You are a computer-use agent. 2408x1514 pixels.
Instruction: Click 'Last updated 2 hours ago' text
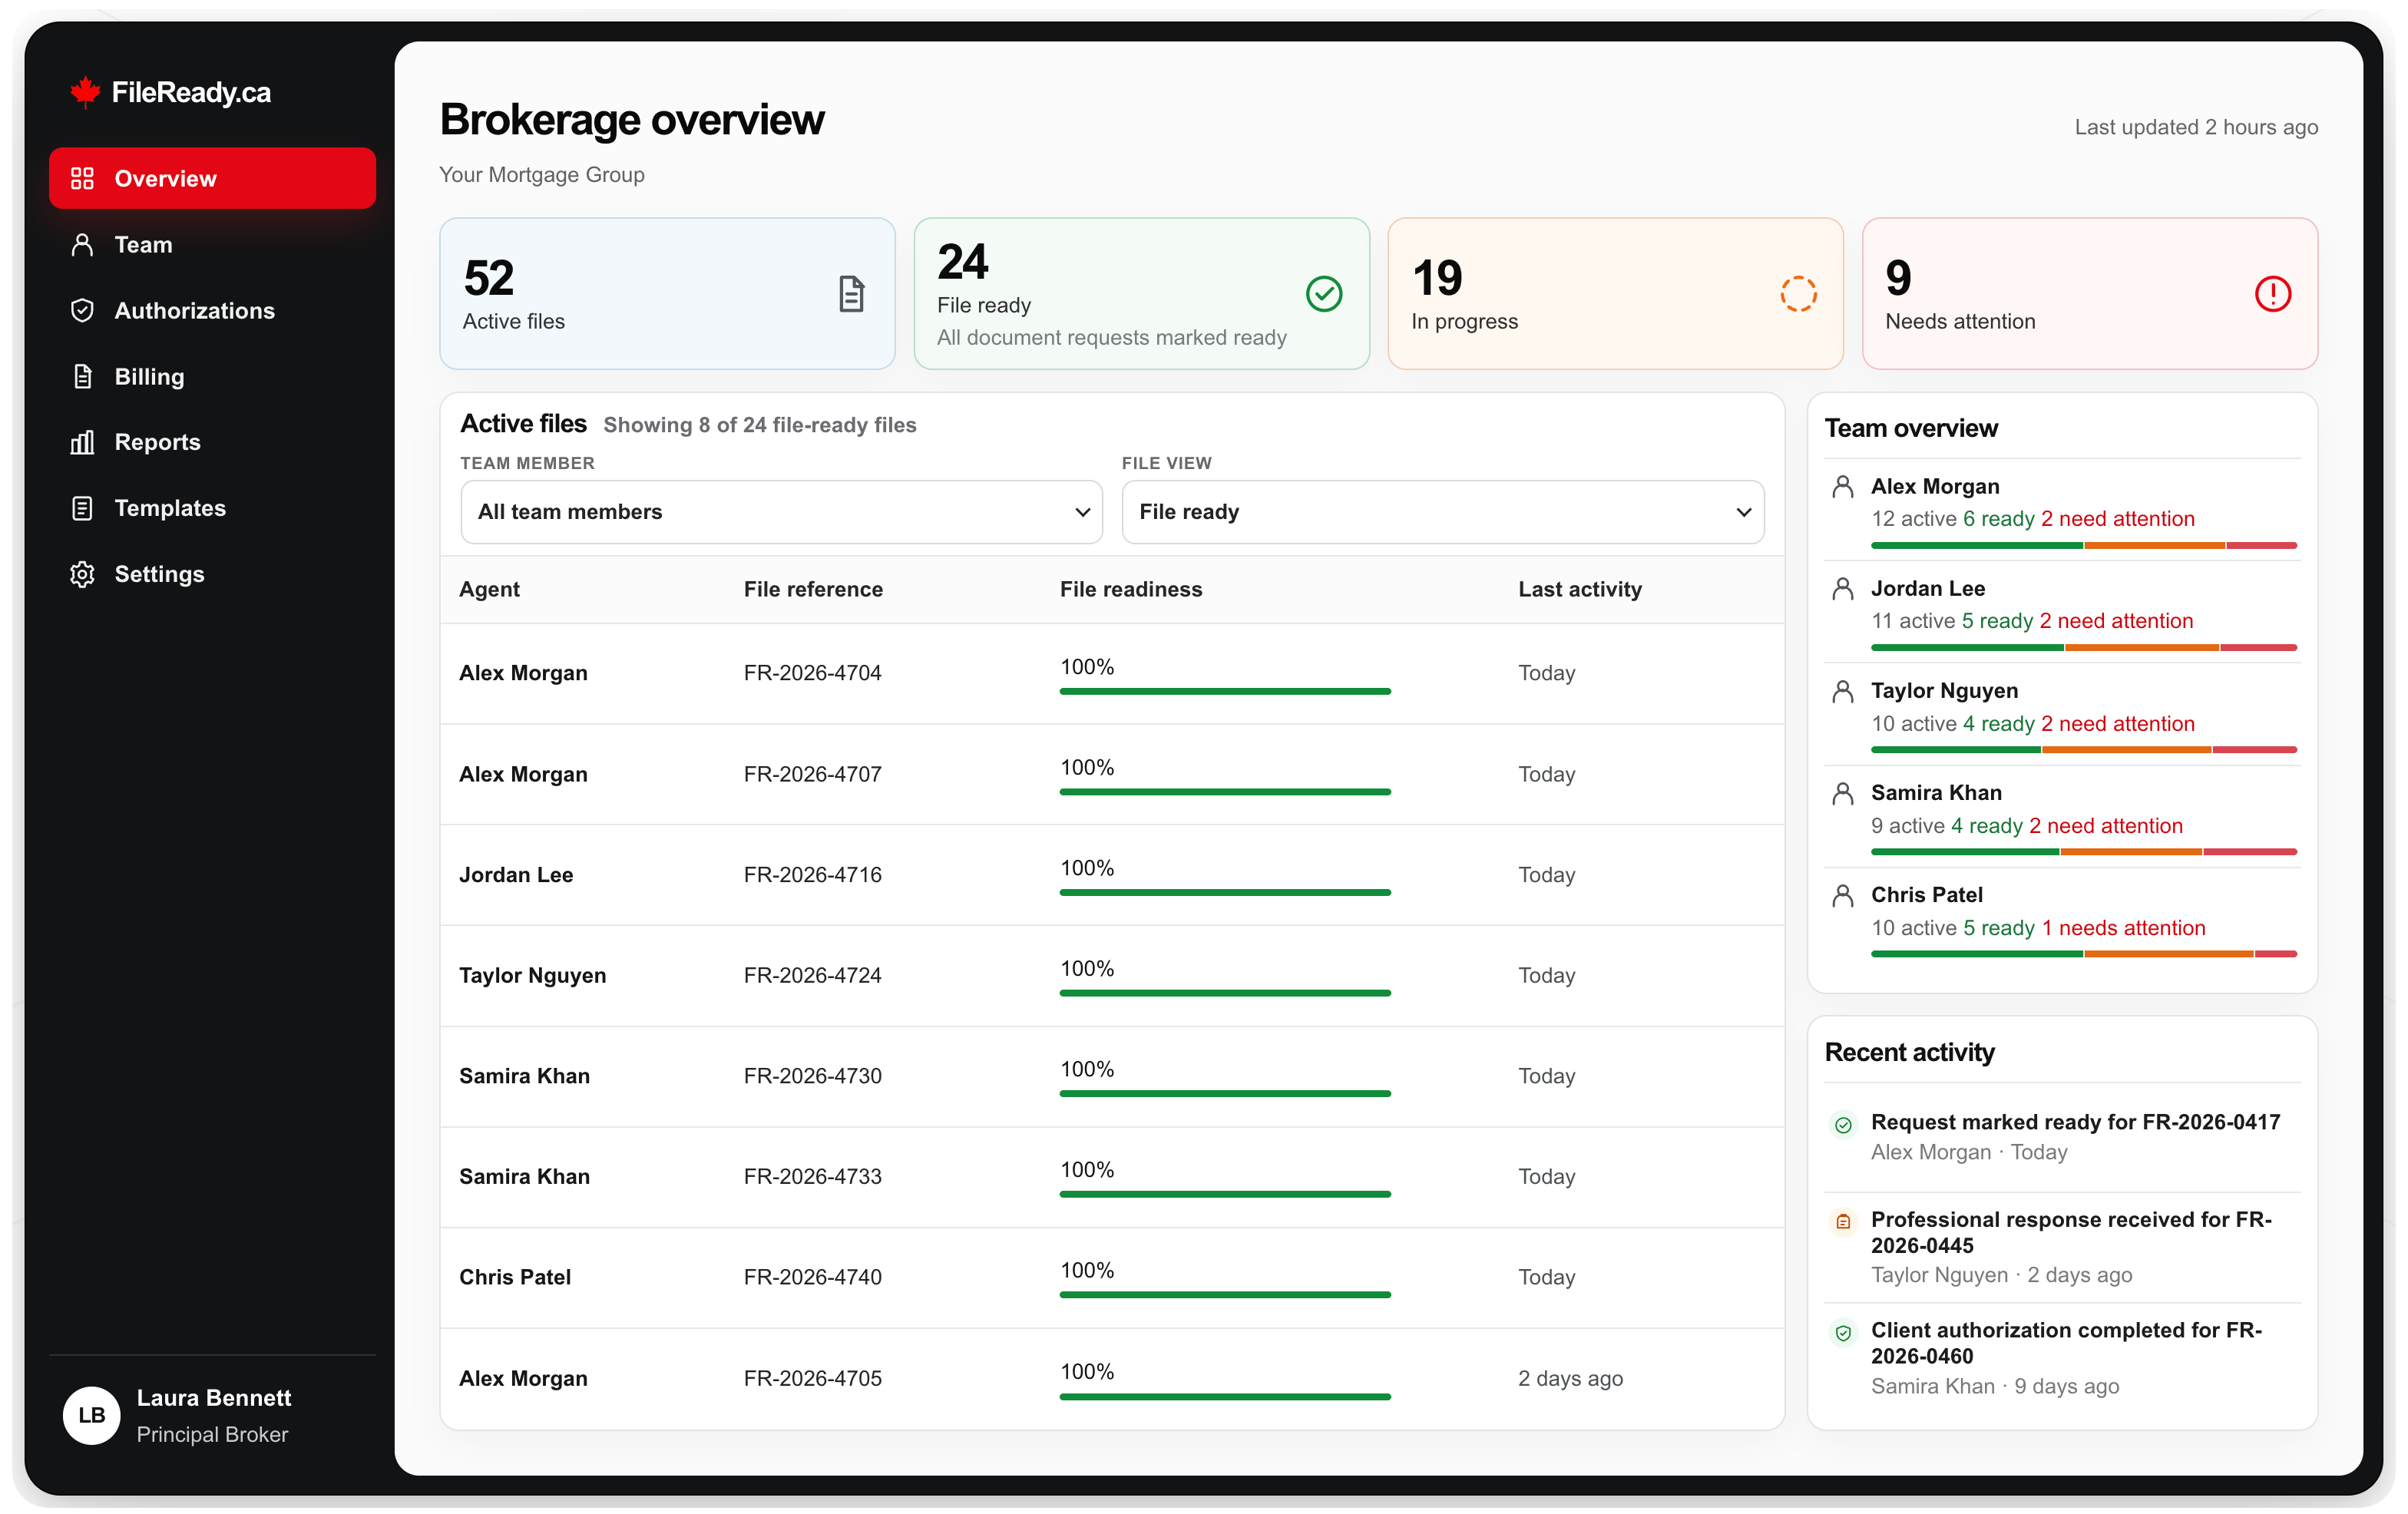click(x=2196, y=127)
